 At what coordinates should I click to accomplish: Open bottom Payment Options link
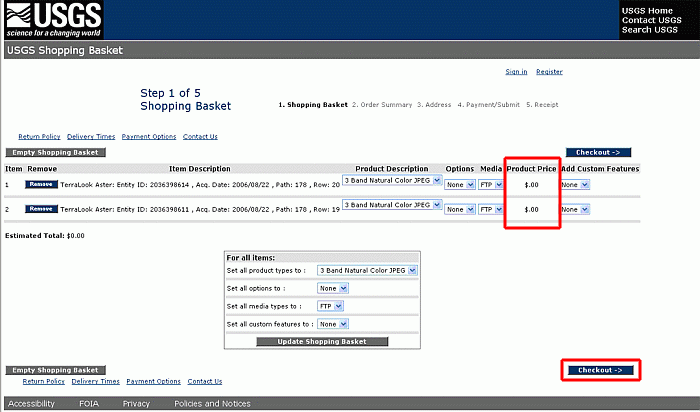tap(154, 381)
